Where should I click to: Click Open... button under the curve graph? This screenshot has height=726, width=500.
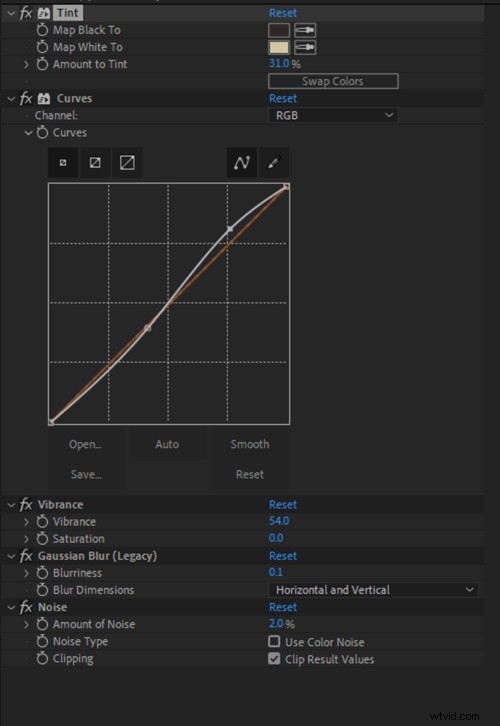point(85,444)
